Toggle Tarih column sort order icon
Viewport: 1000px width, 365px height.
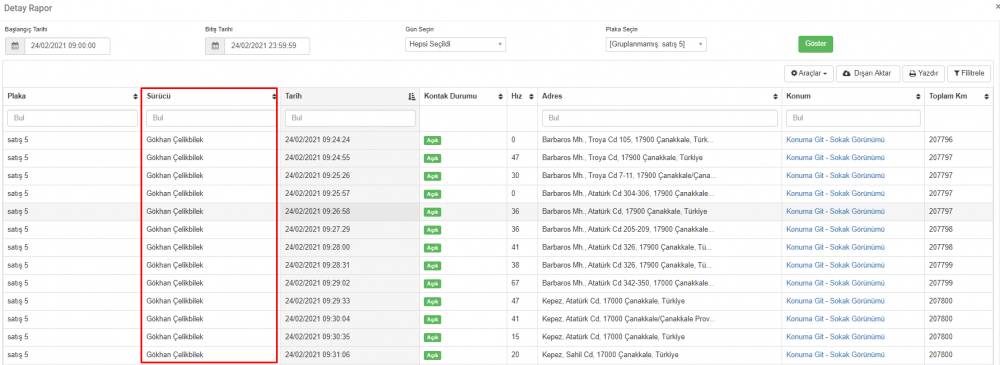[x=411, y=96]
